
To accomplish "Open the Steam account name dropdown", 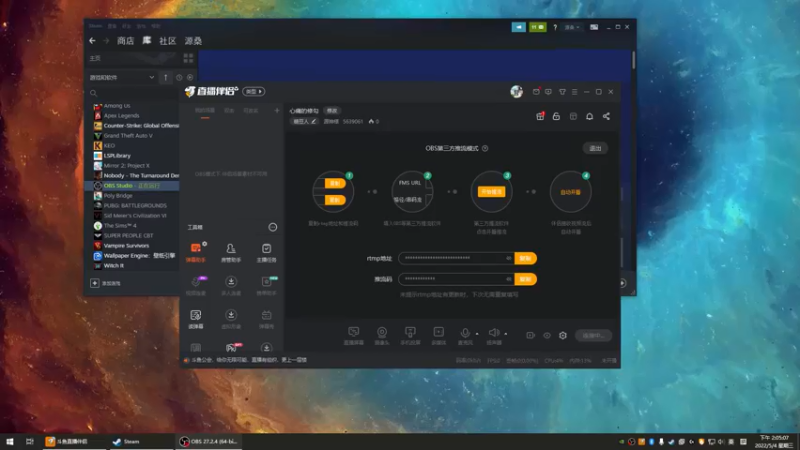I will pyautogui.click(x=571, y=27).
